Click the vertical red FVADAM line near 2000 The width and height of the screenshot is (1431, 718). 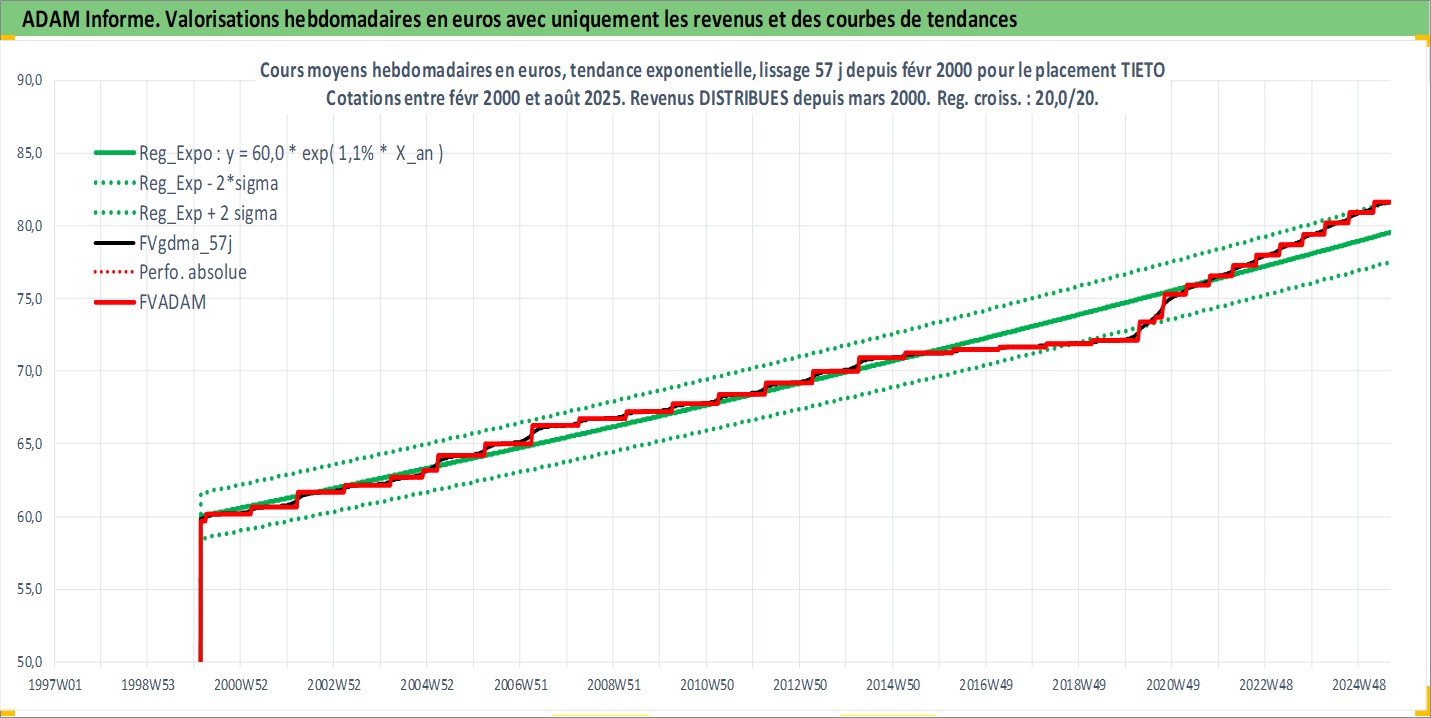pyautogui.click(x=201, y=590)
